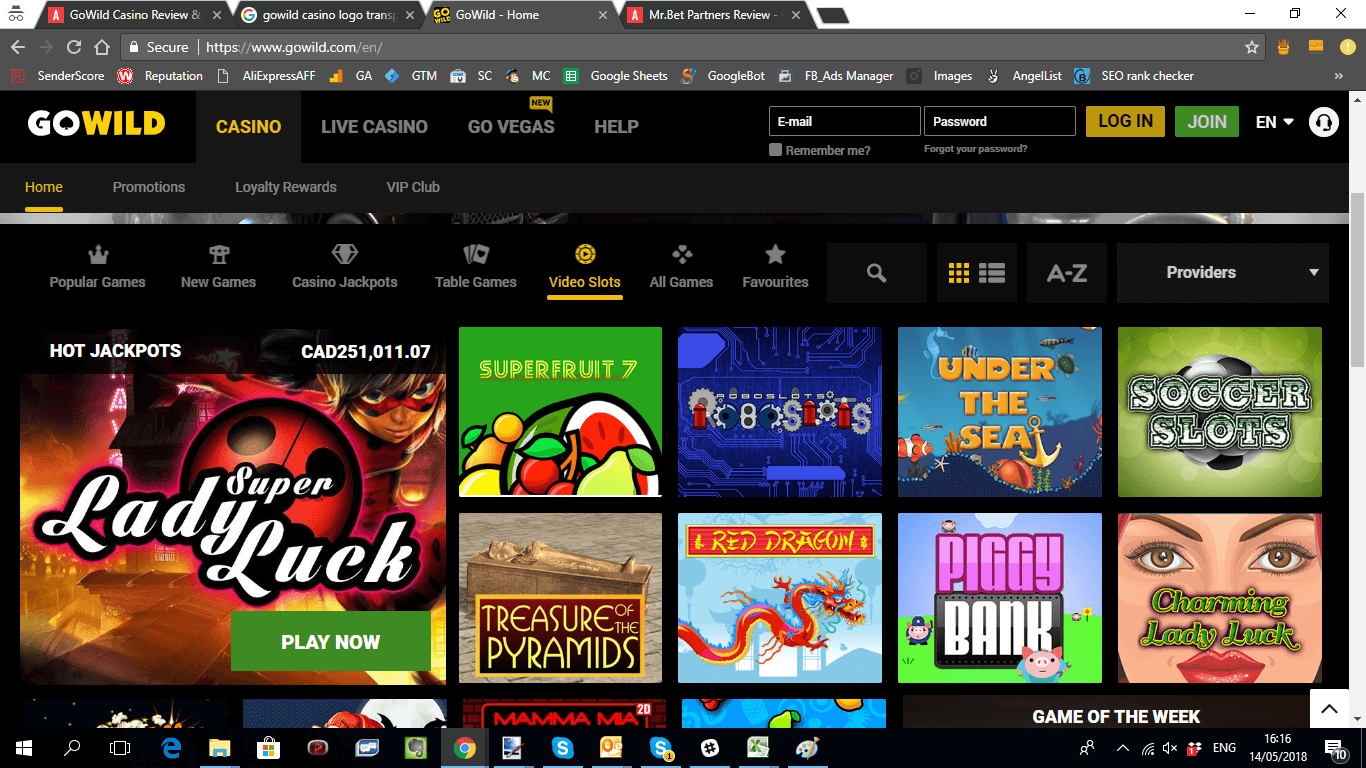Bookmark page with star icon in address bar

1251,47
